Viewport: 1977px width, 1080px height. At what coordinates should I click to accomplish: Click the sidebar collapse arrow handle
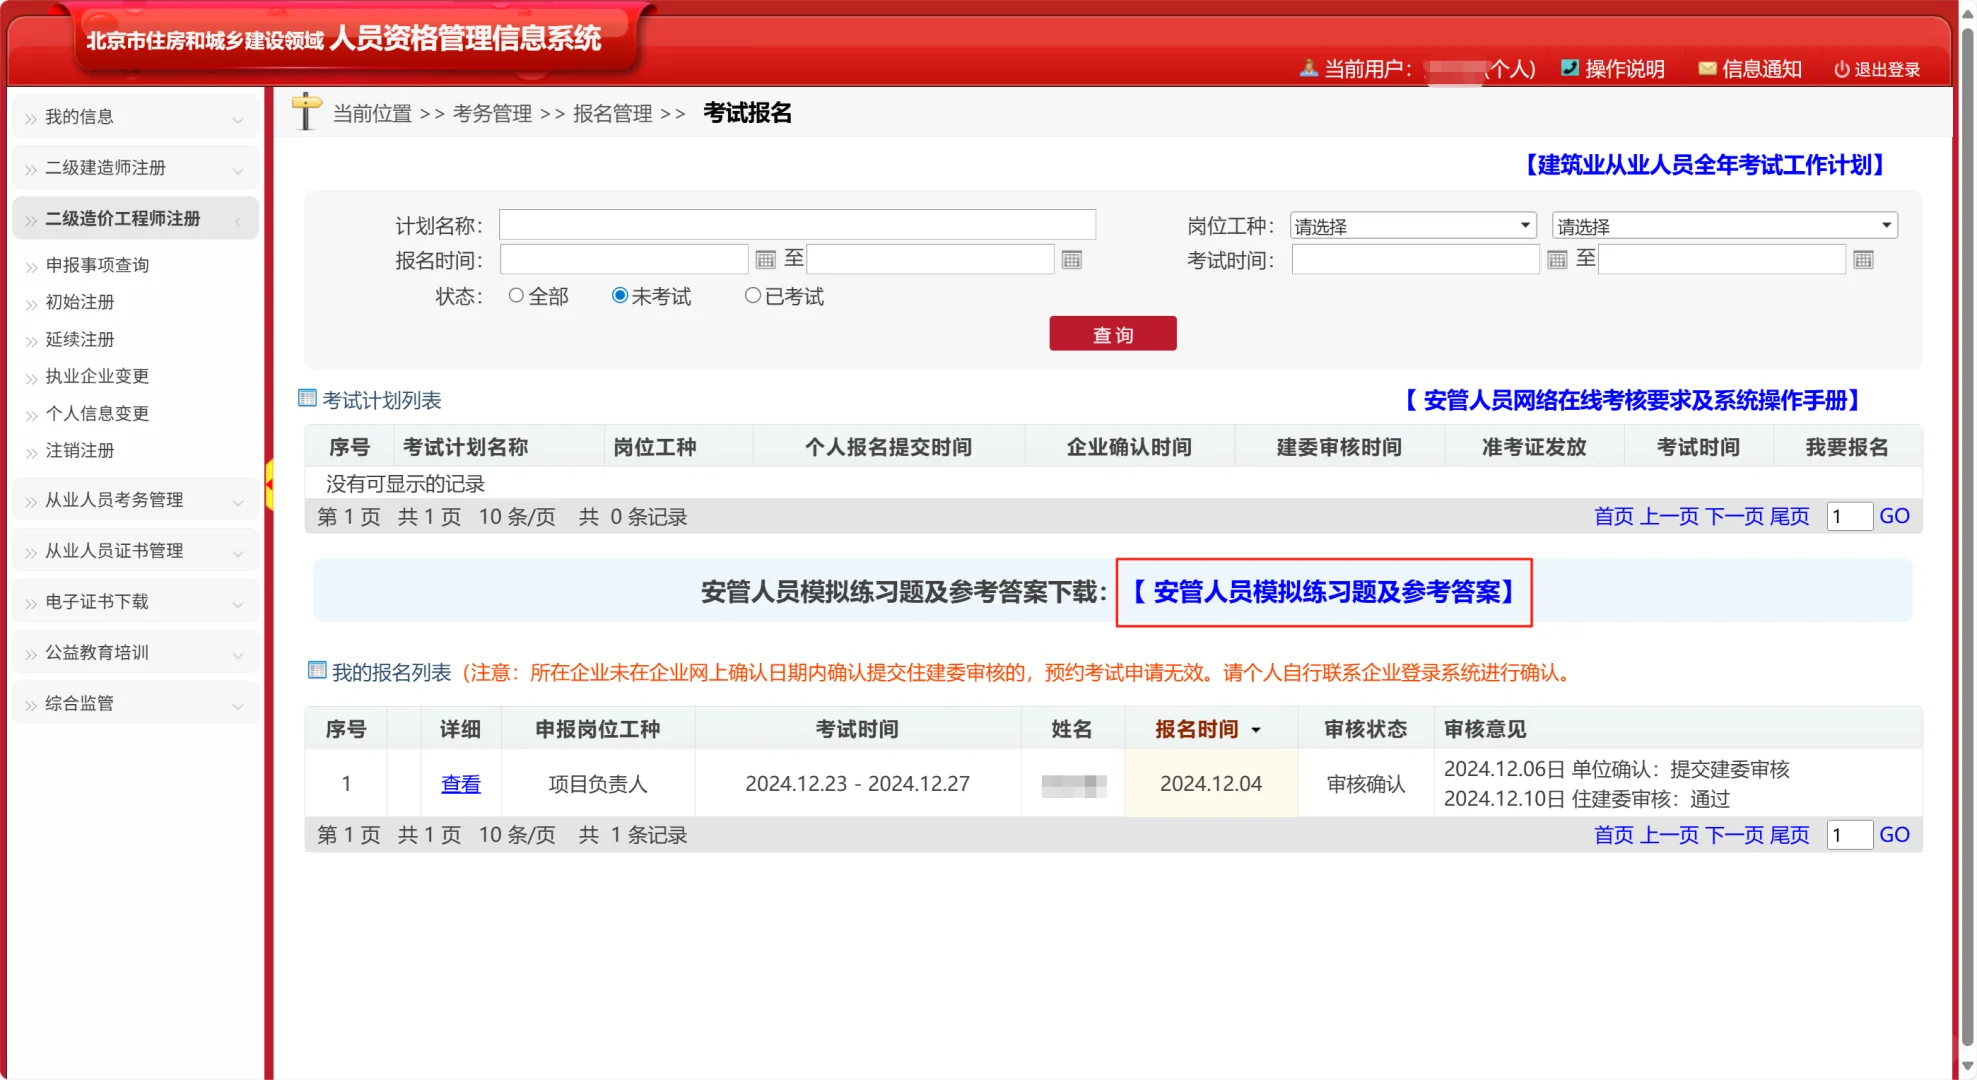coord(269,485)
